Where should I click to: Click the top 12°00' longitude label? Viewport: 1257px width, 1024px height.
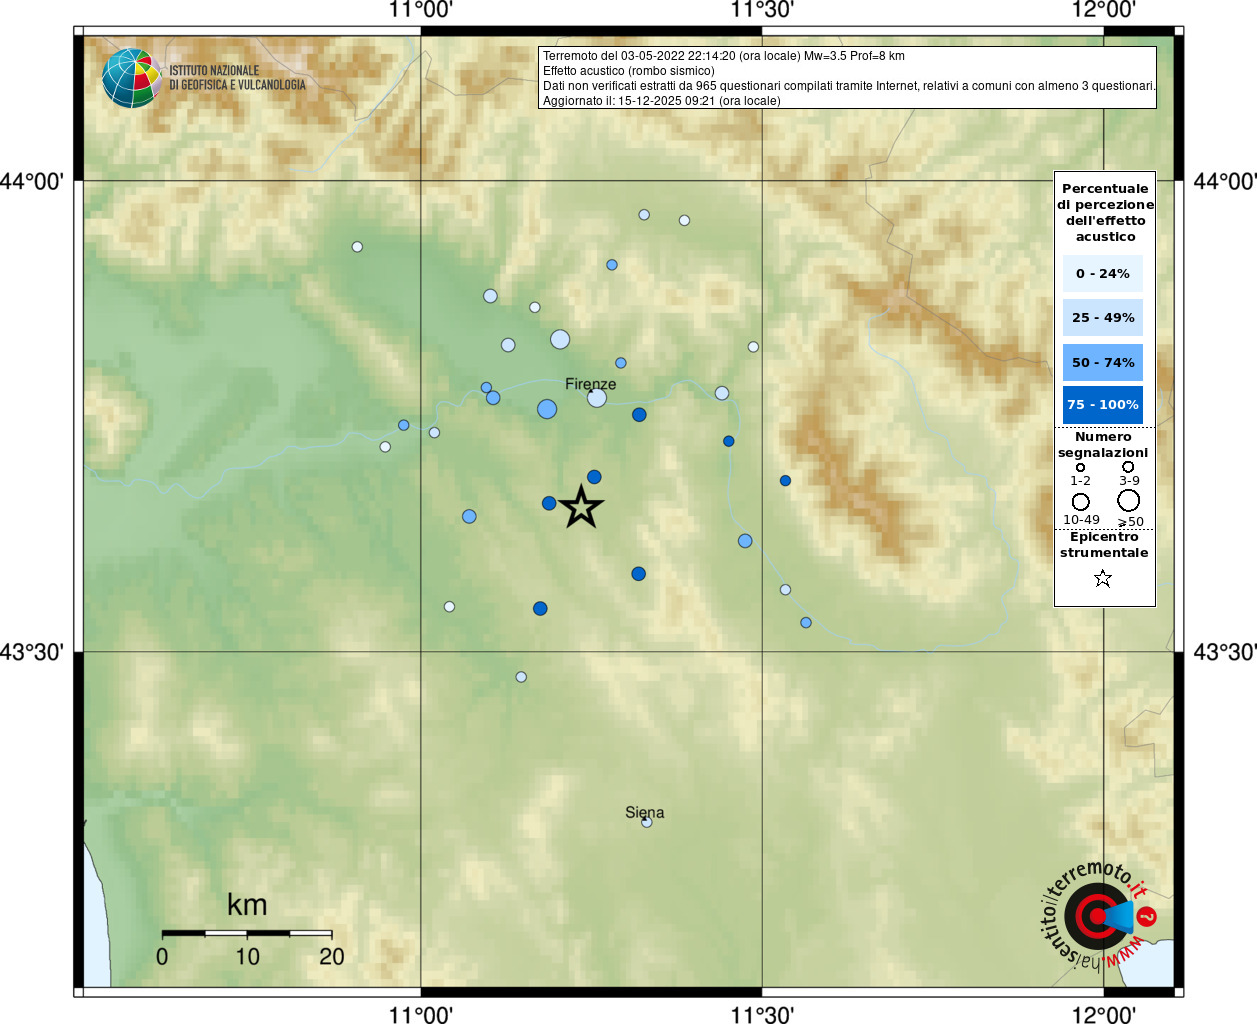coord(1103,10)
